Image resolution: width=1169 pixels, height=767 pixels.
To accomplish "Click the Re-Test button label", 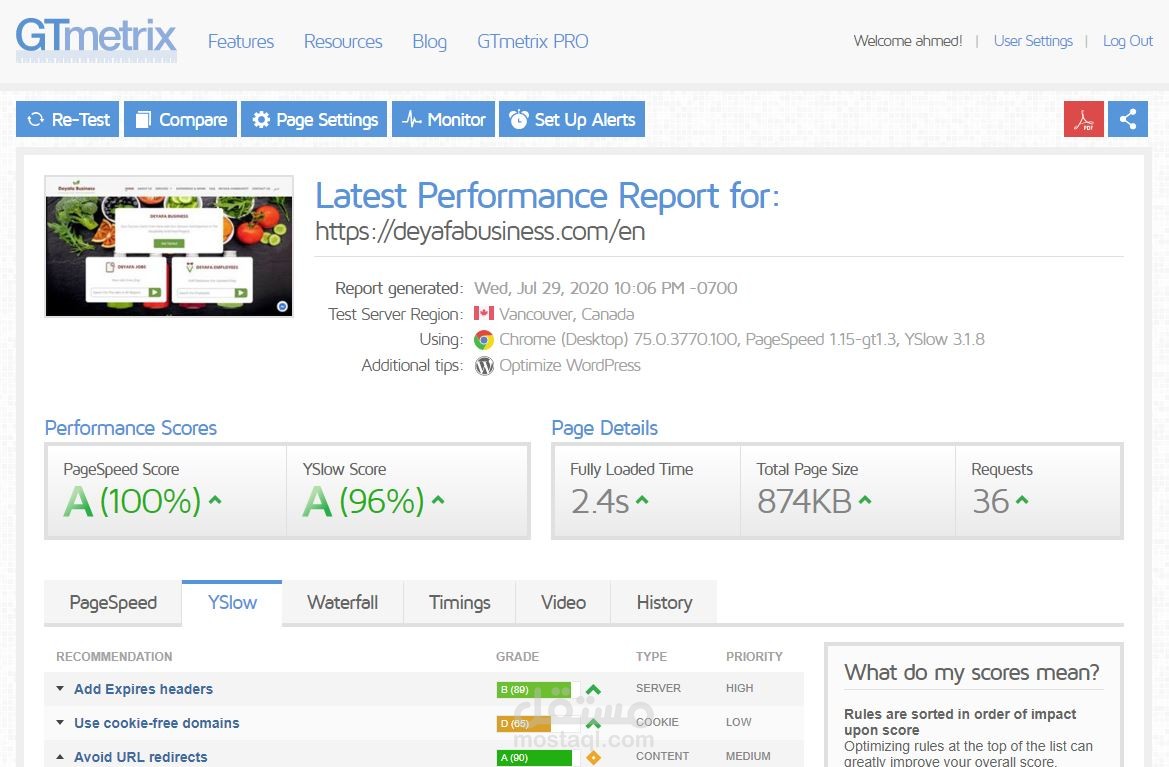I will pos(81,119).
